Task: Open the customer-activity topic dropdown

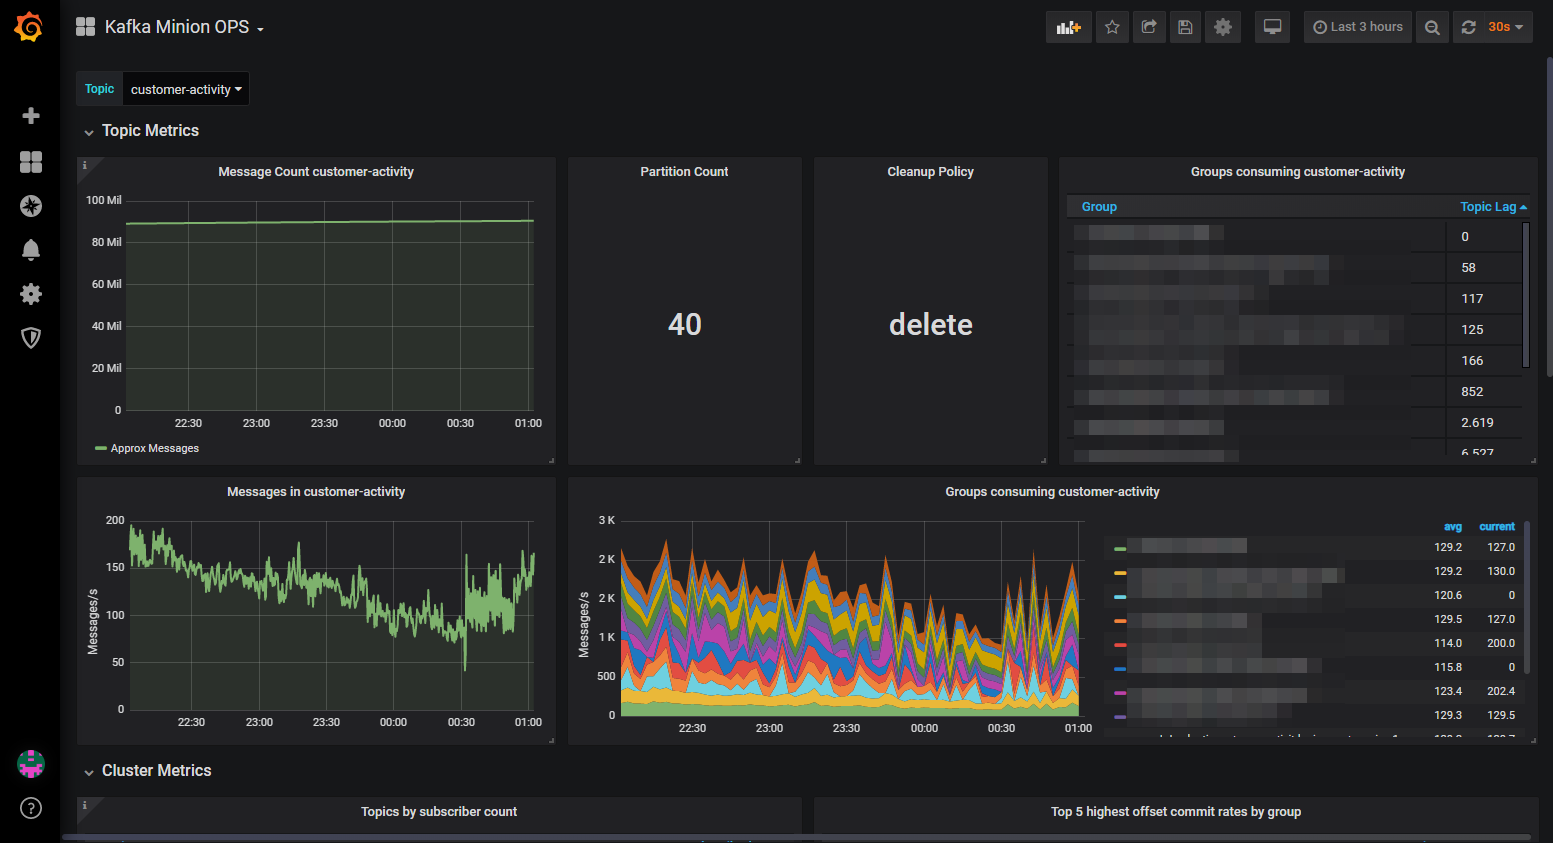Action: coord(186,89)
